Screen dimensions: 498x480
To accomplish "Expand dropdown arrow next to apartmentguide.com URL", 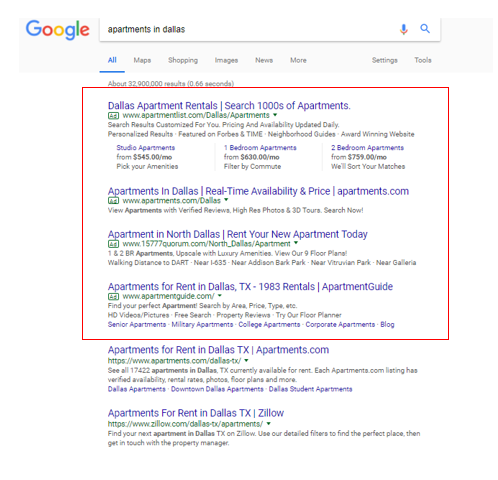I will (220, 296).
